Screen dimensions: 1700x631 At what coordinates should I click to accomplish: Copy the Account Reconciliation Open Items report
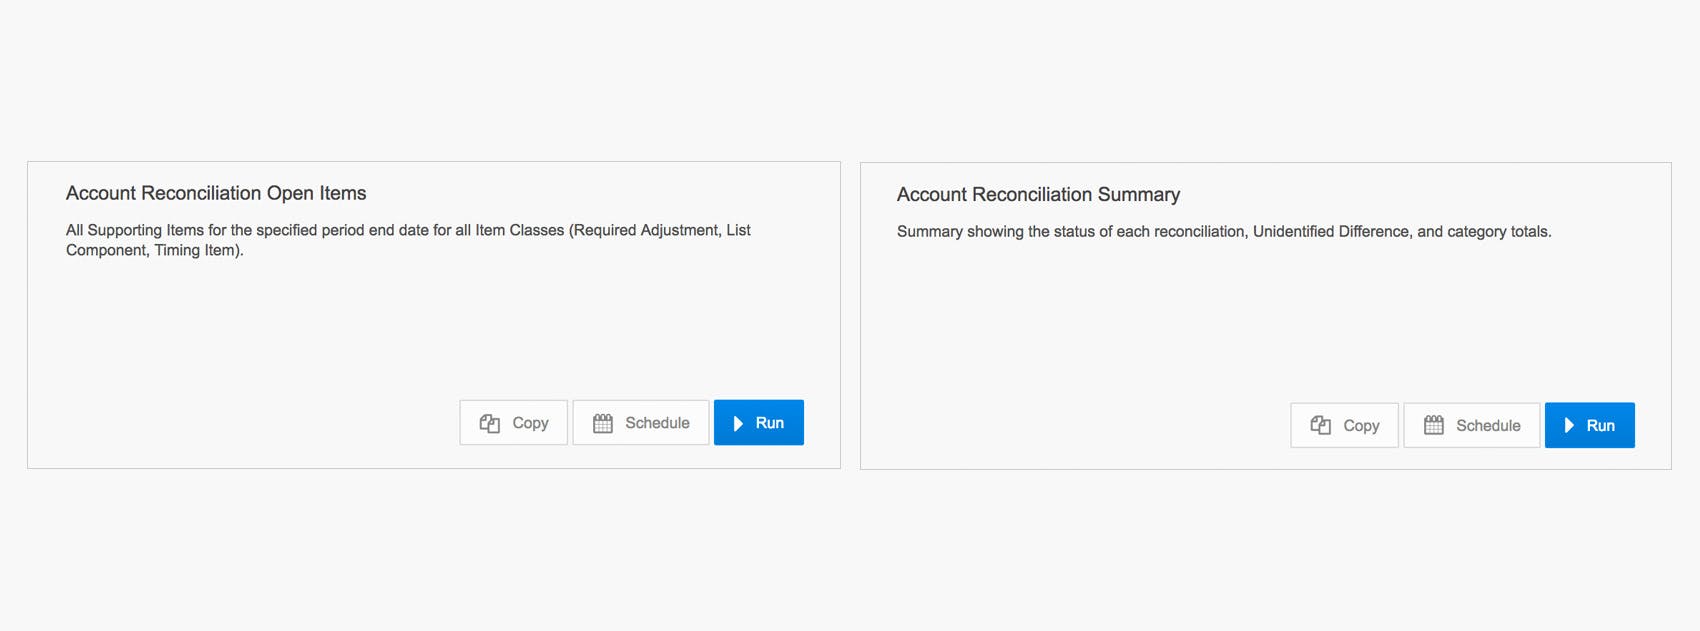point(513,423)
